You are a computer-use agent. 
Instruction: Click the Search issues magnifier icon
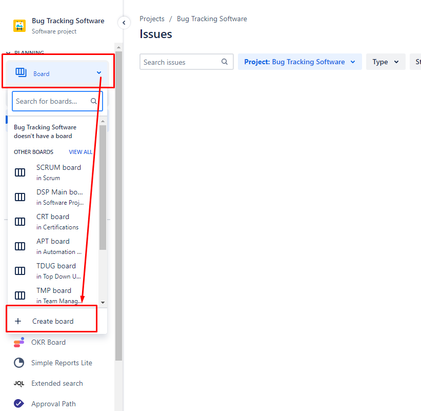pyautogui.click(x=225, y=62)
